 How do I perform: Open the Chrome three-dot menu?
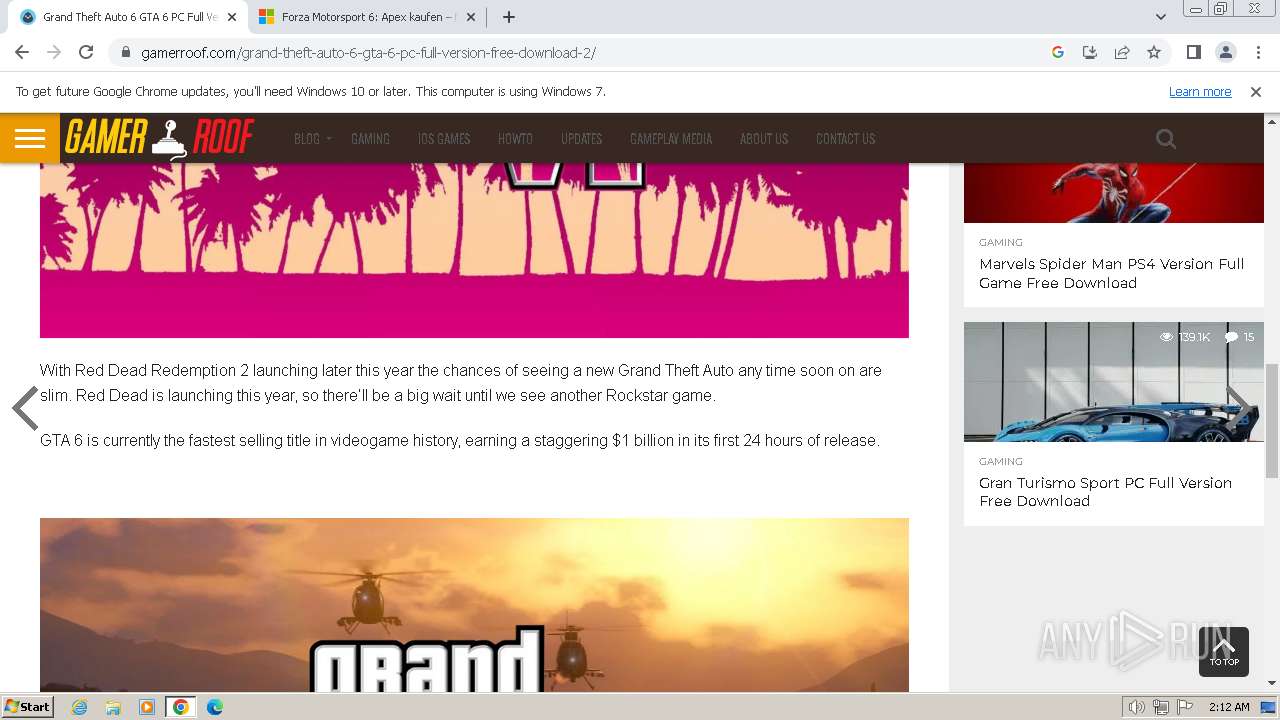pos(1257,52)
